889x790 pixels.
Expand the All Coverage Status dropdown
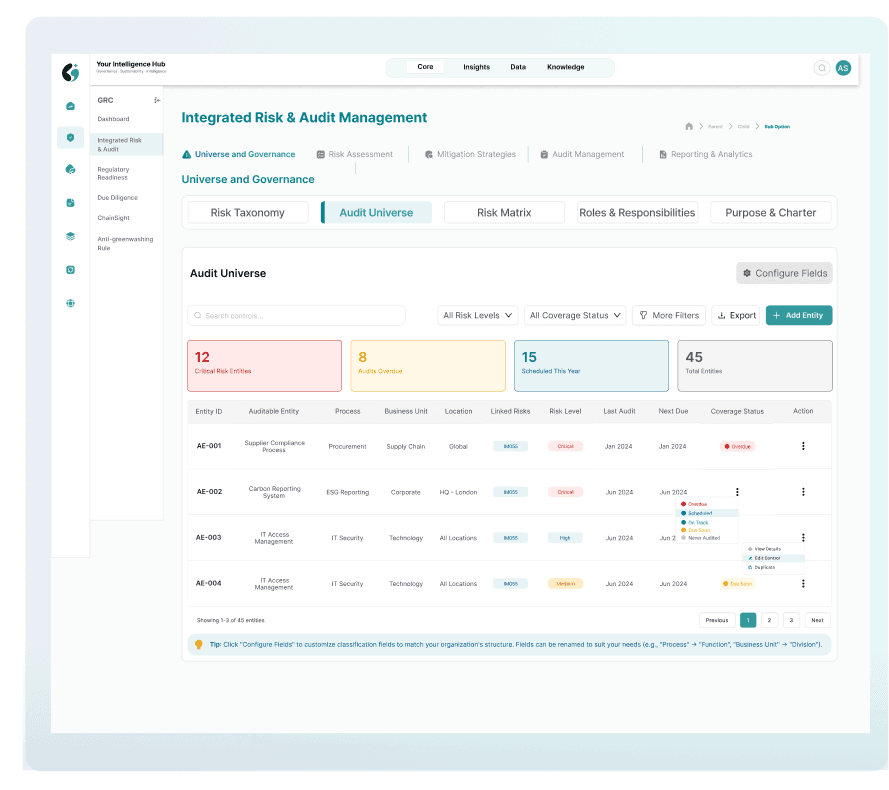[575, 315]
